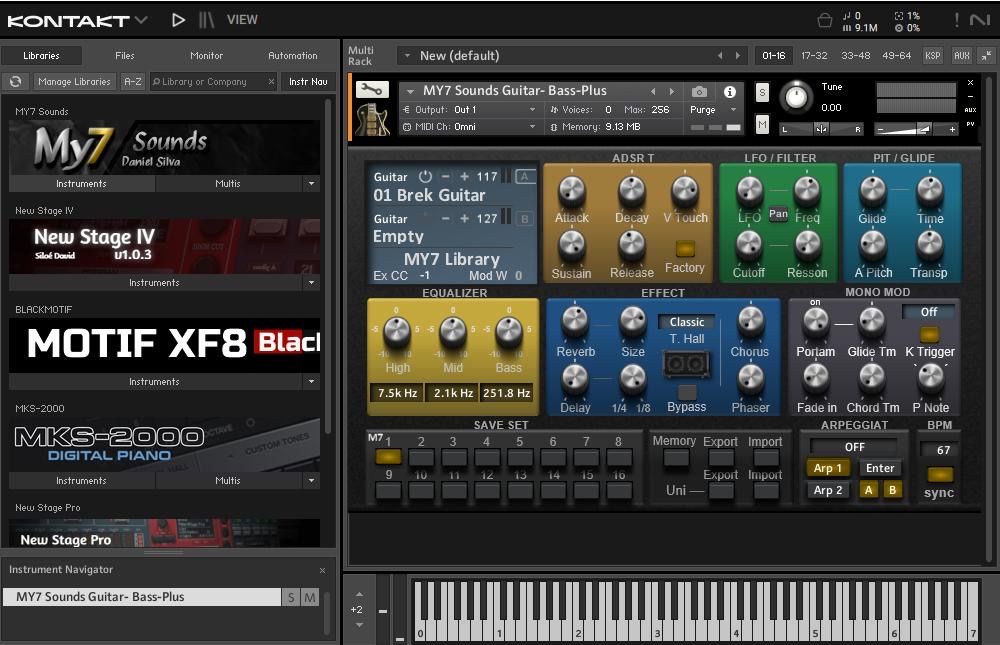
Task: Expand MKS-2000 library options arrow
Action: [311, 480]
